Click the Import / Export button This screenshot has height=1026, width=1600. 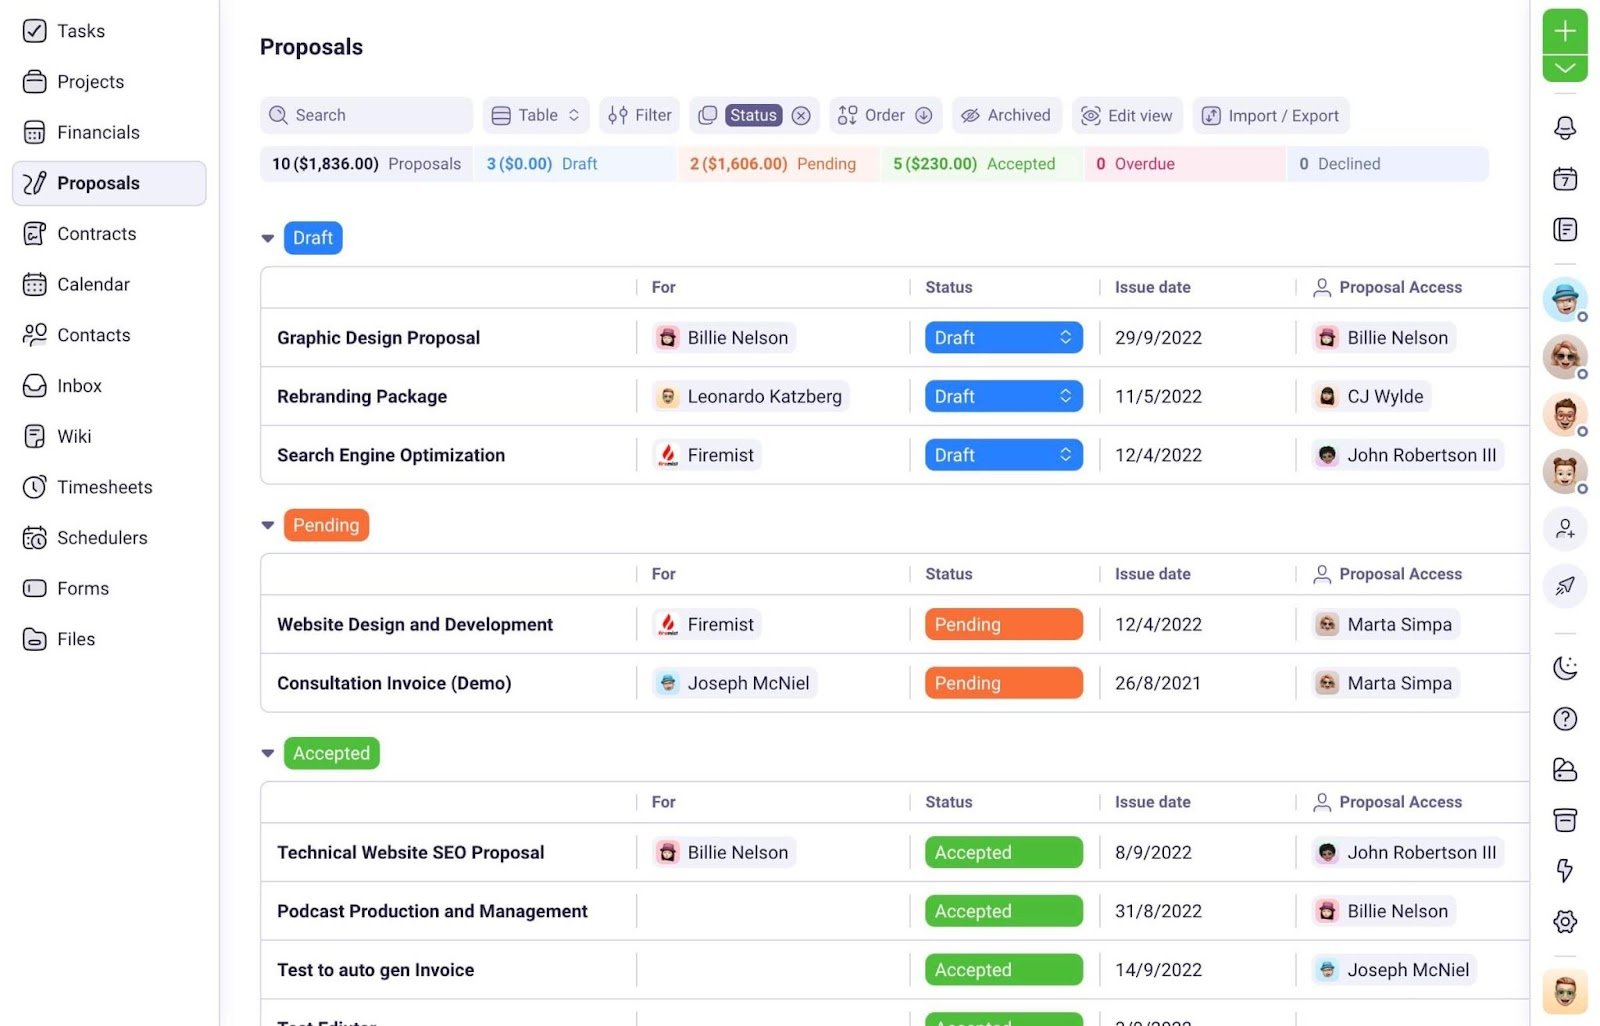[1270, 116]
